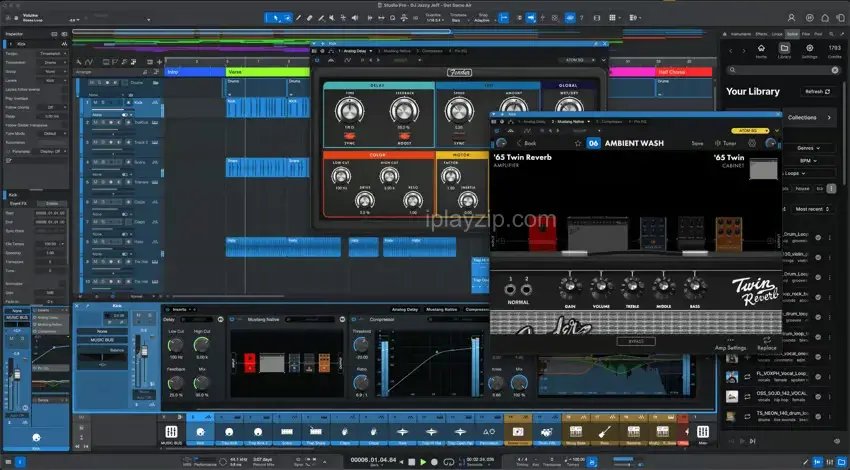Clear the Splice search field

pyautogui.click(x=835, y=70)
